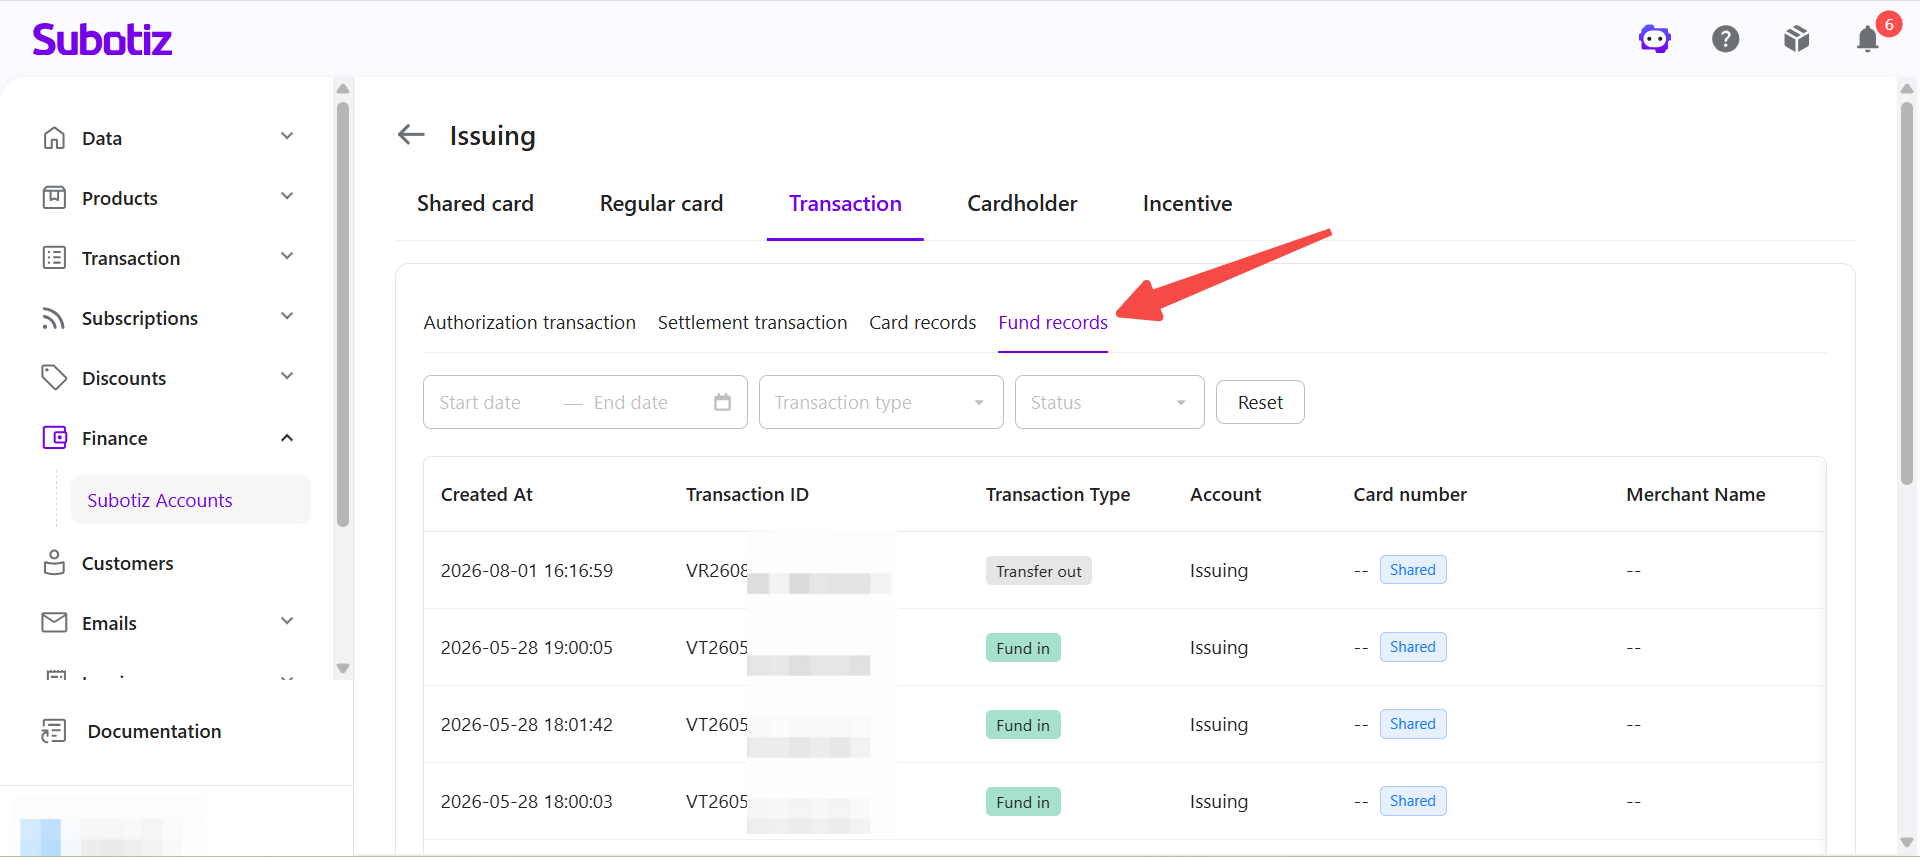Open notifications bell with badge
The height and width of the screenshot is (857, 1920).
click(1868, 39)
